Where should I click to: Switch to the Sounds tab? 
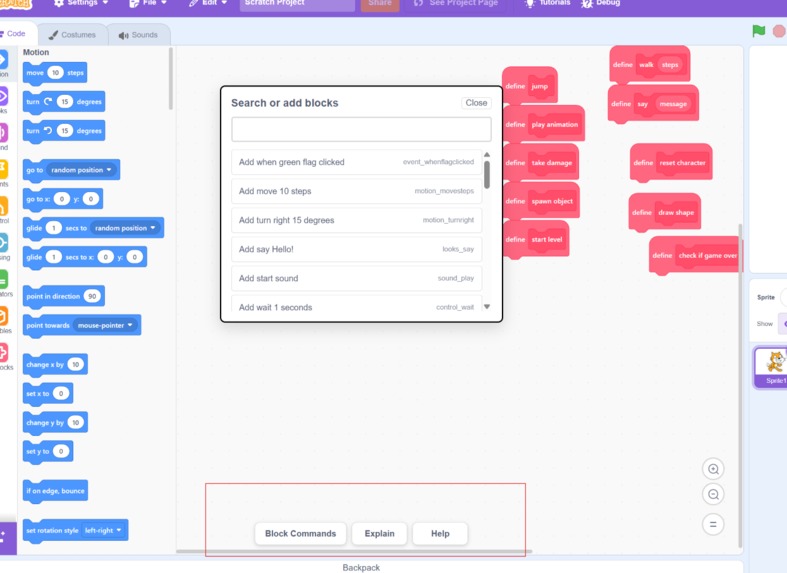tap(138, 35)
